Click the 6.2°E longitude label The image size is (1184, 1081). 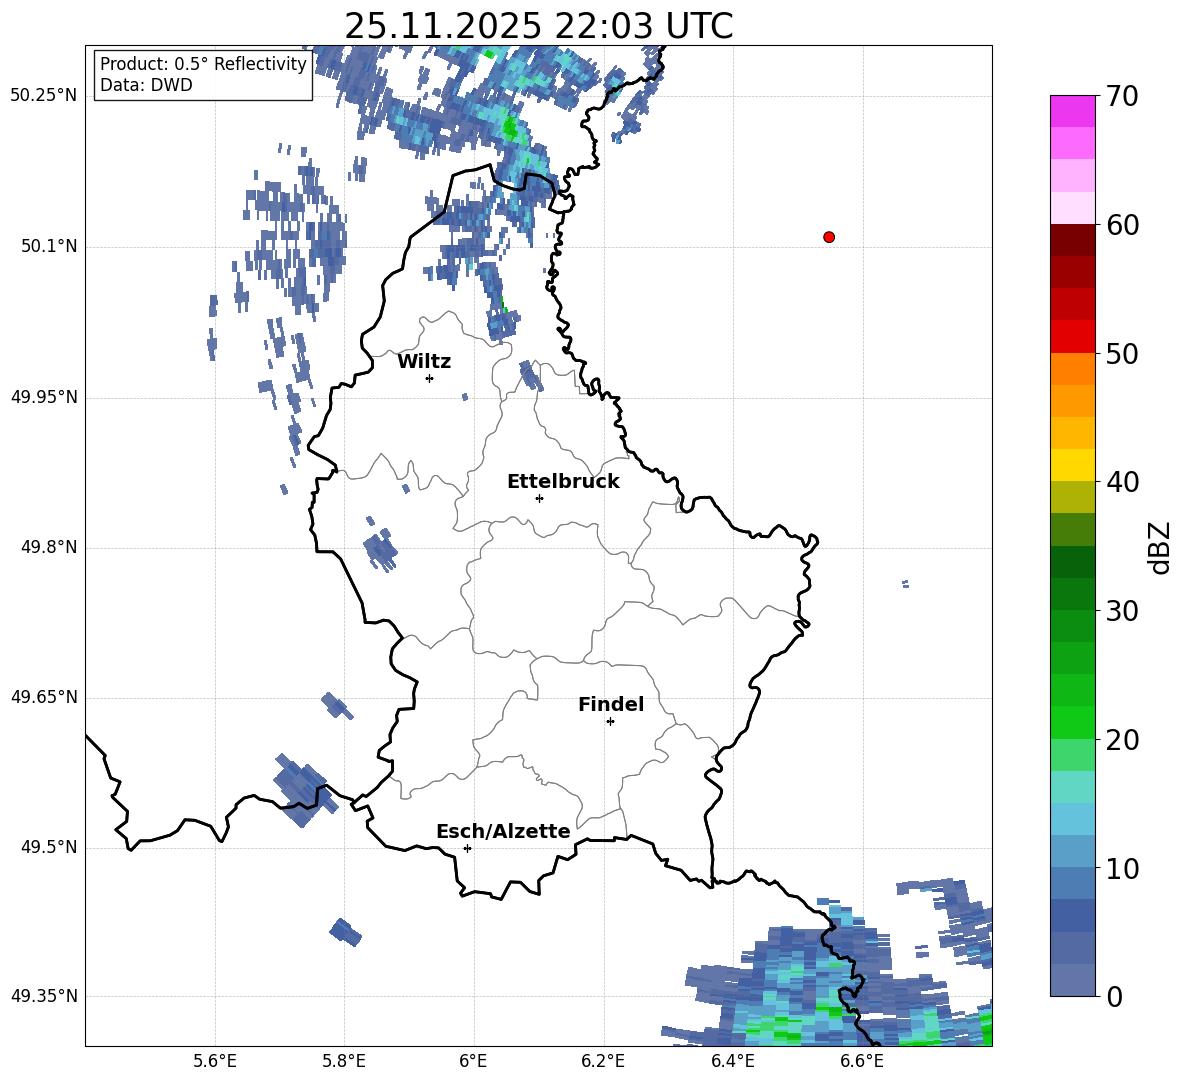point(603,1061)
